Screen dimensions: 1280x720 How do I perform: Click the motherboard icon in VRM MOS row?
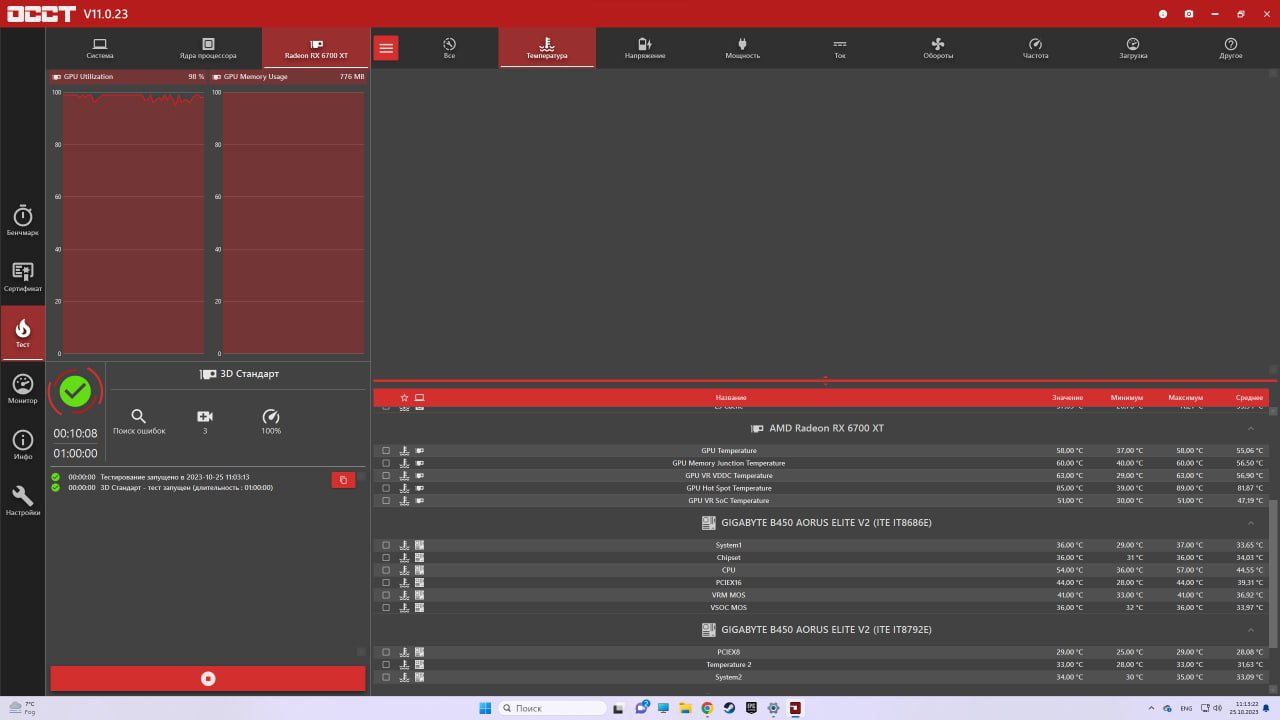[419, 595]
